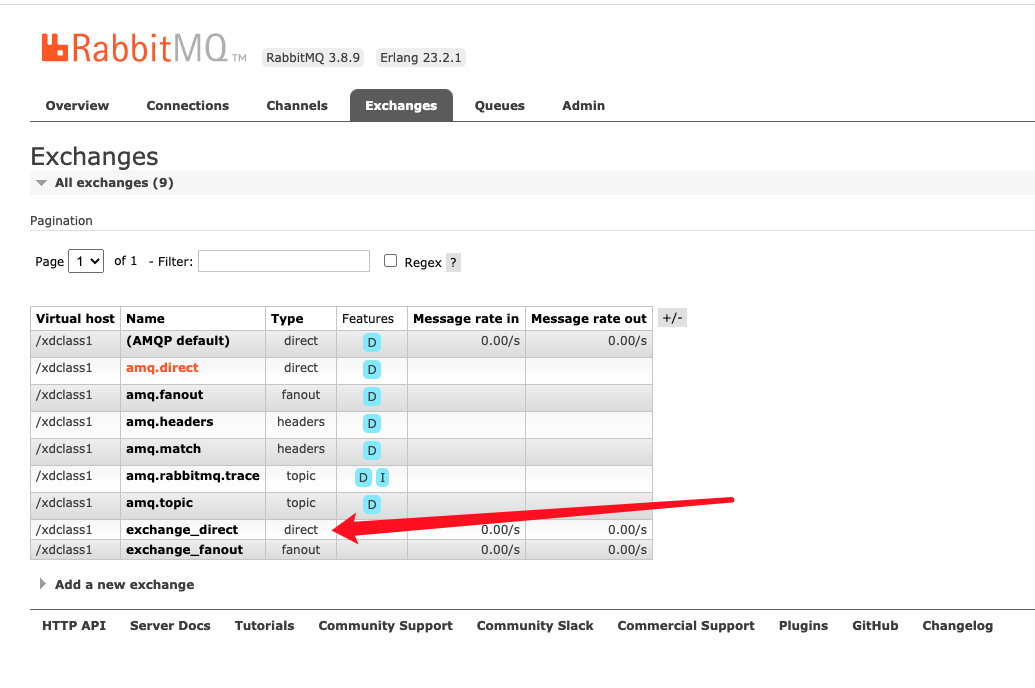This screenshot has width=1035, height=688.
Task: Open the HTTP API footer link
Action: [74, 626]
